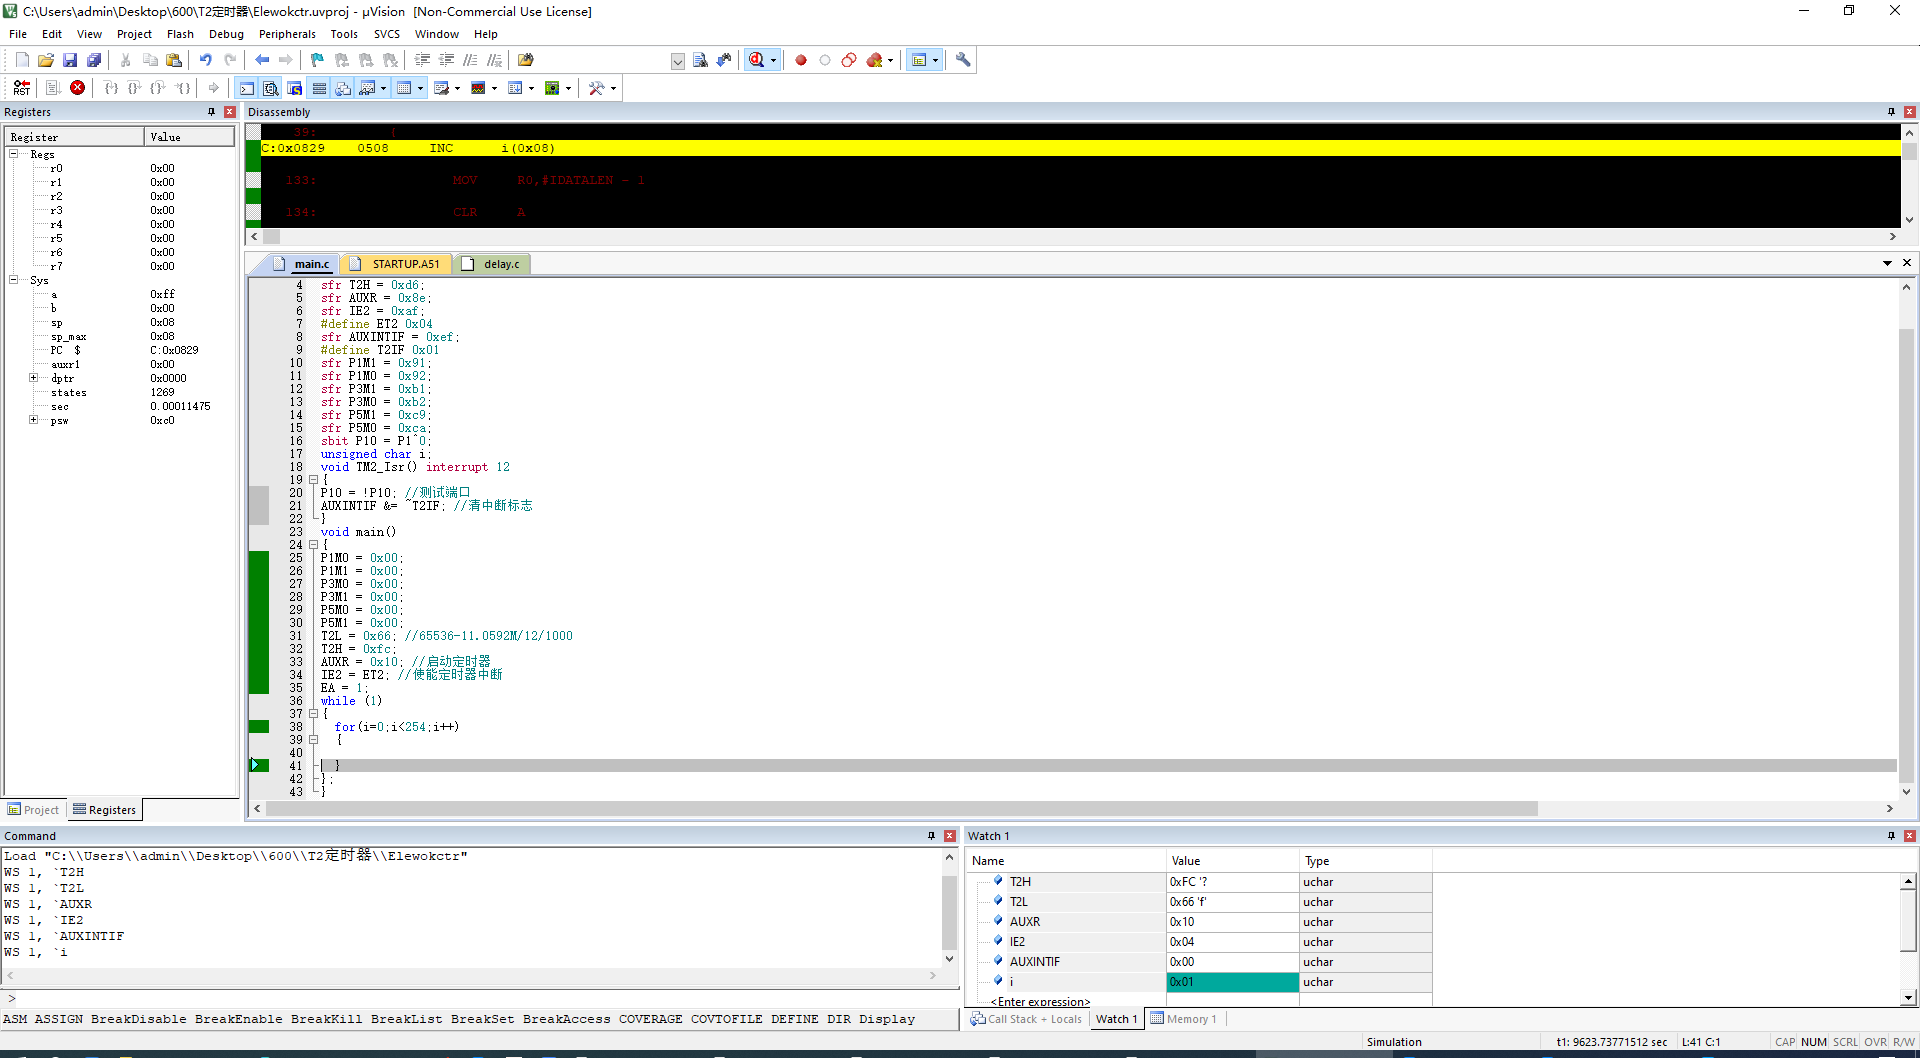This screenshot has height=1058, width=1920.
Task: Switch to the delay.c tab
Action: click(x=492, y=264)
